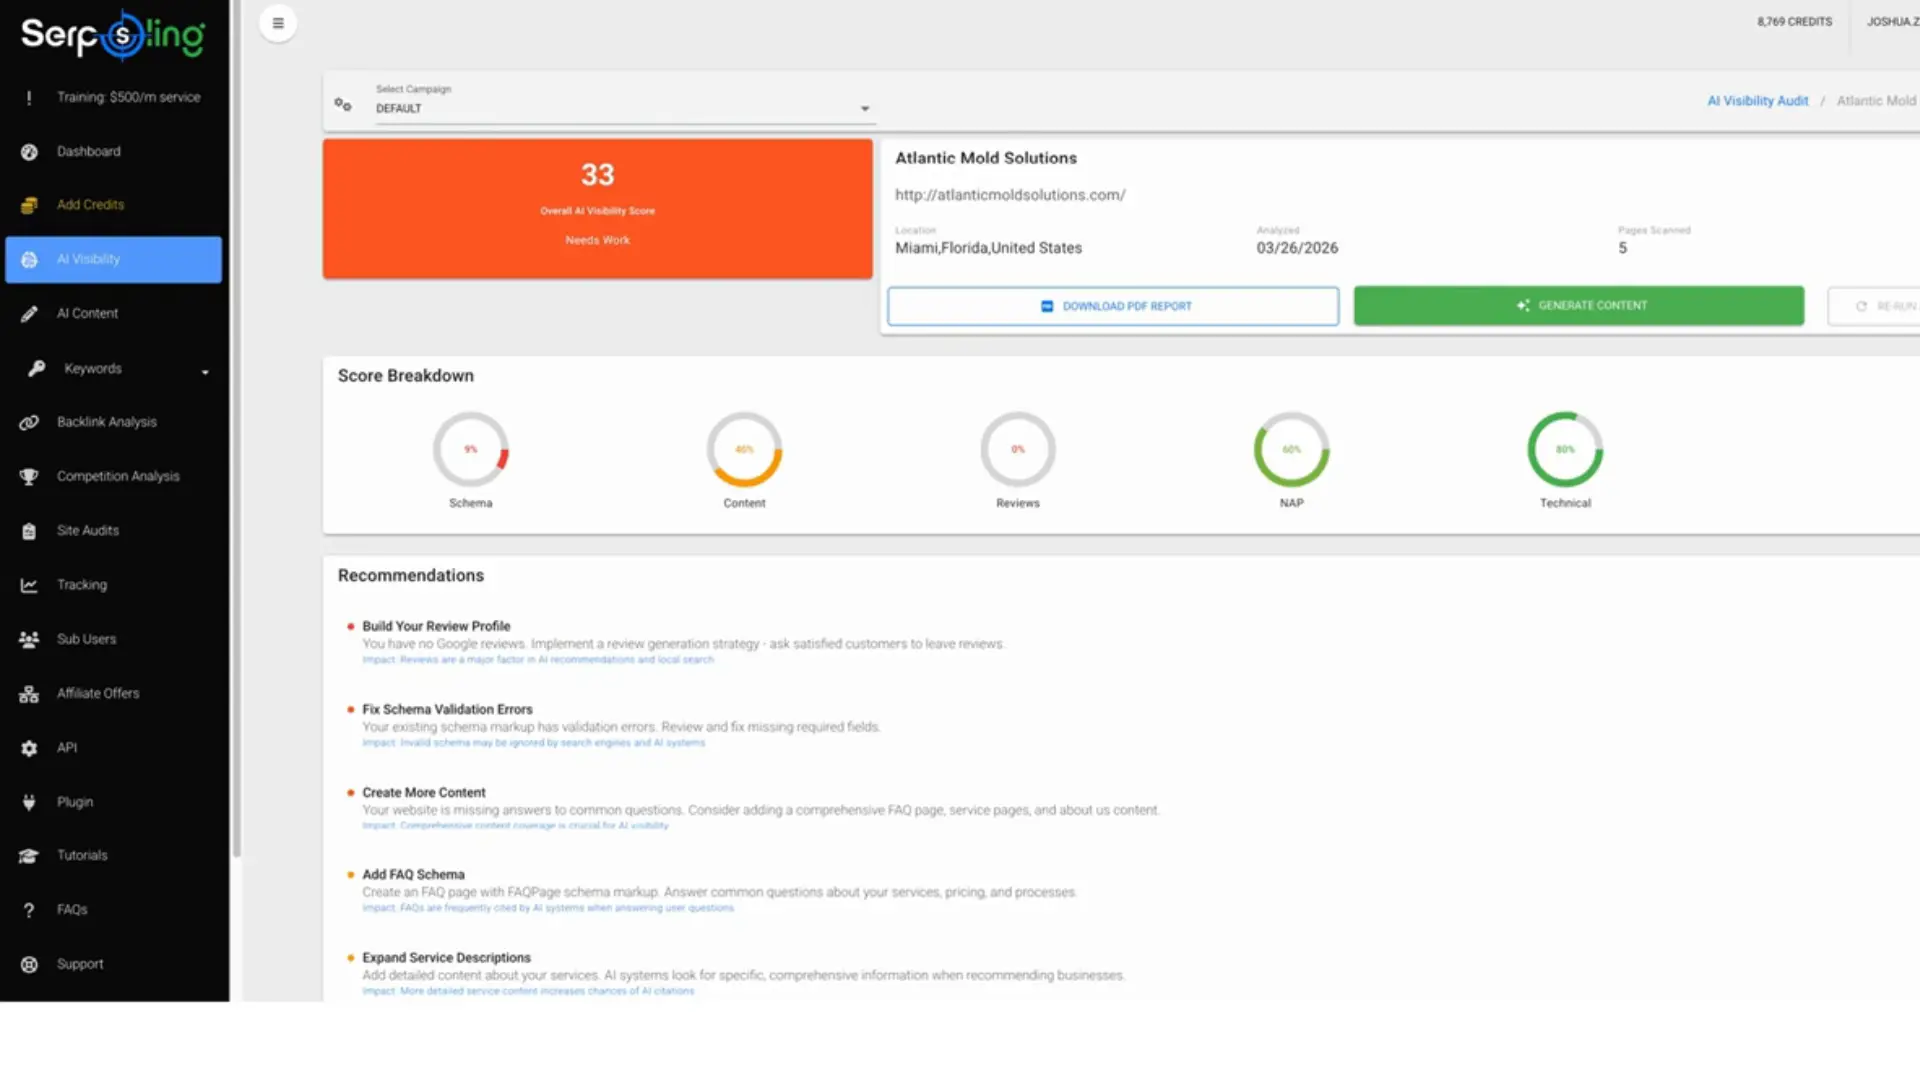This screenshot has height=1080, width=1920.
Task: Click the AI Content pen icon
Action: coord(29,313)
